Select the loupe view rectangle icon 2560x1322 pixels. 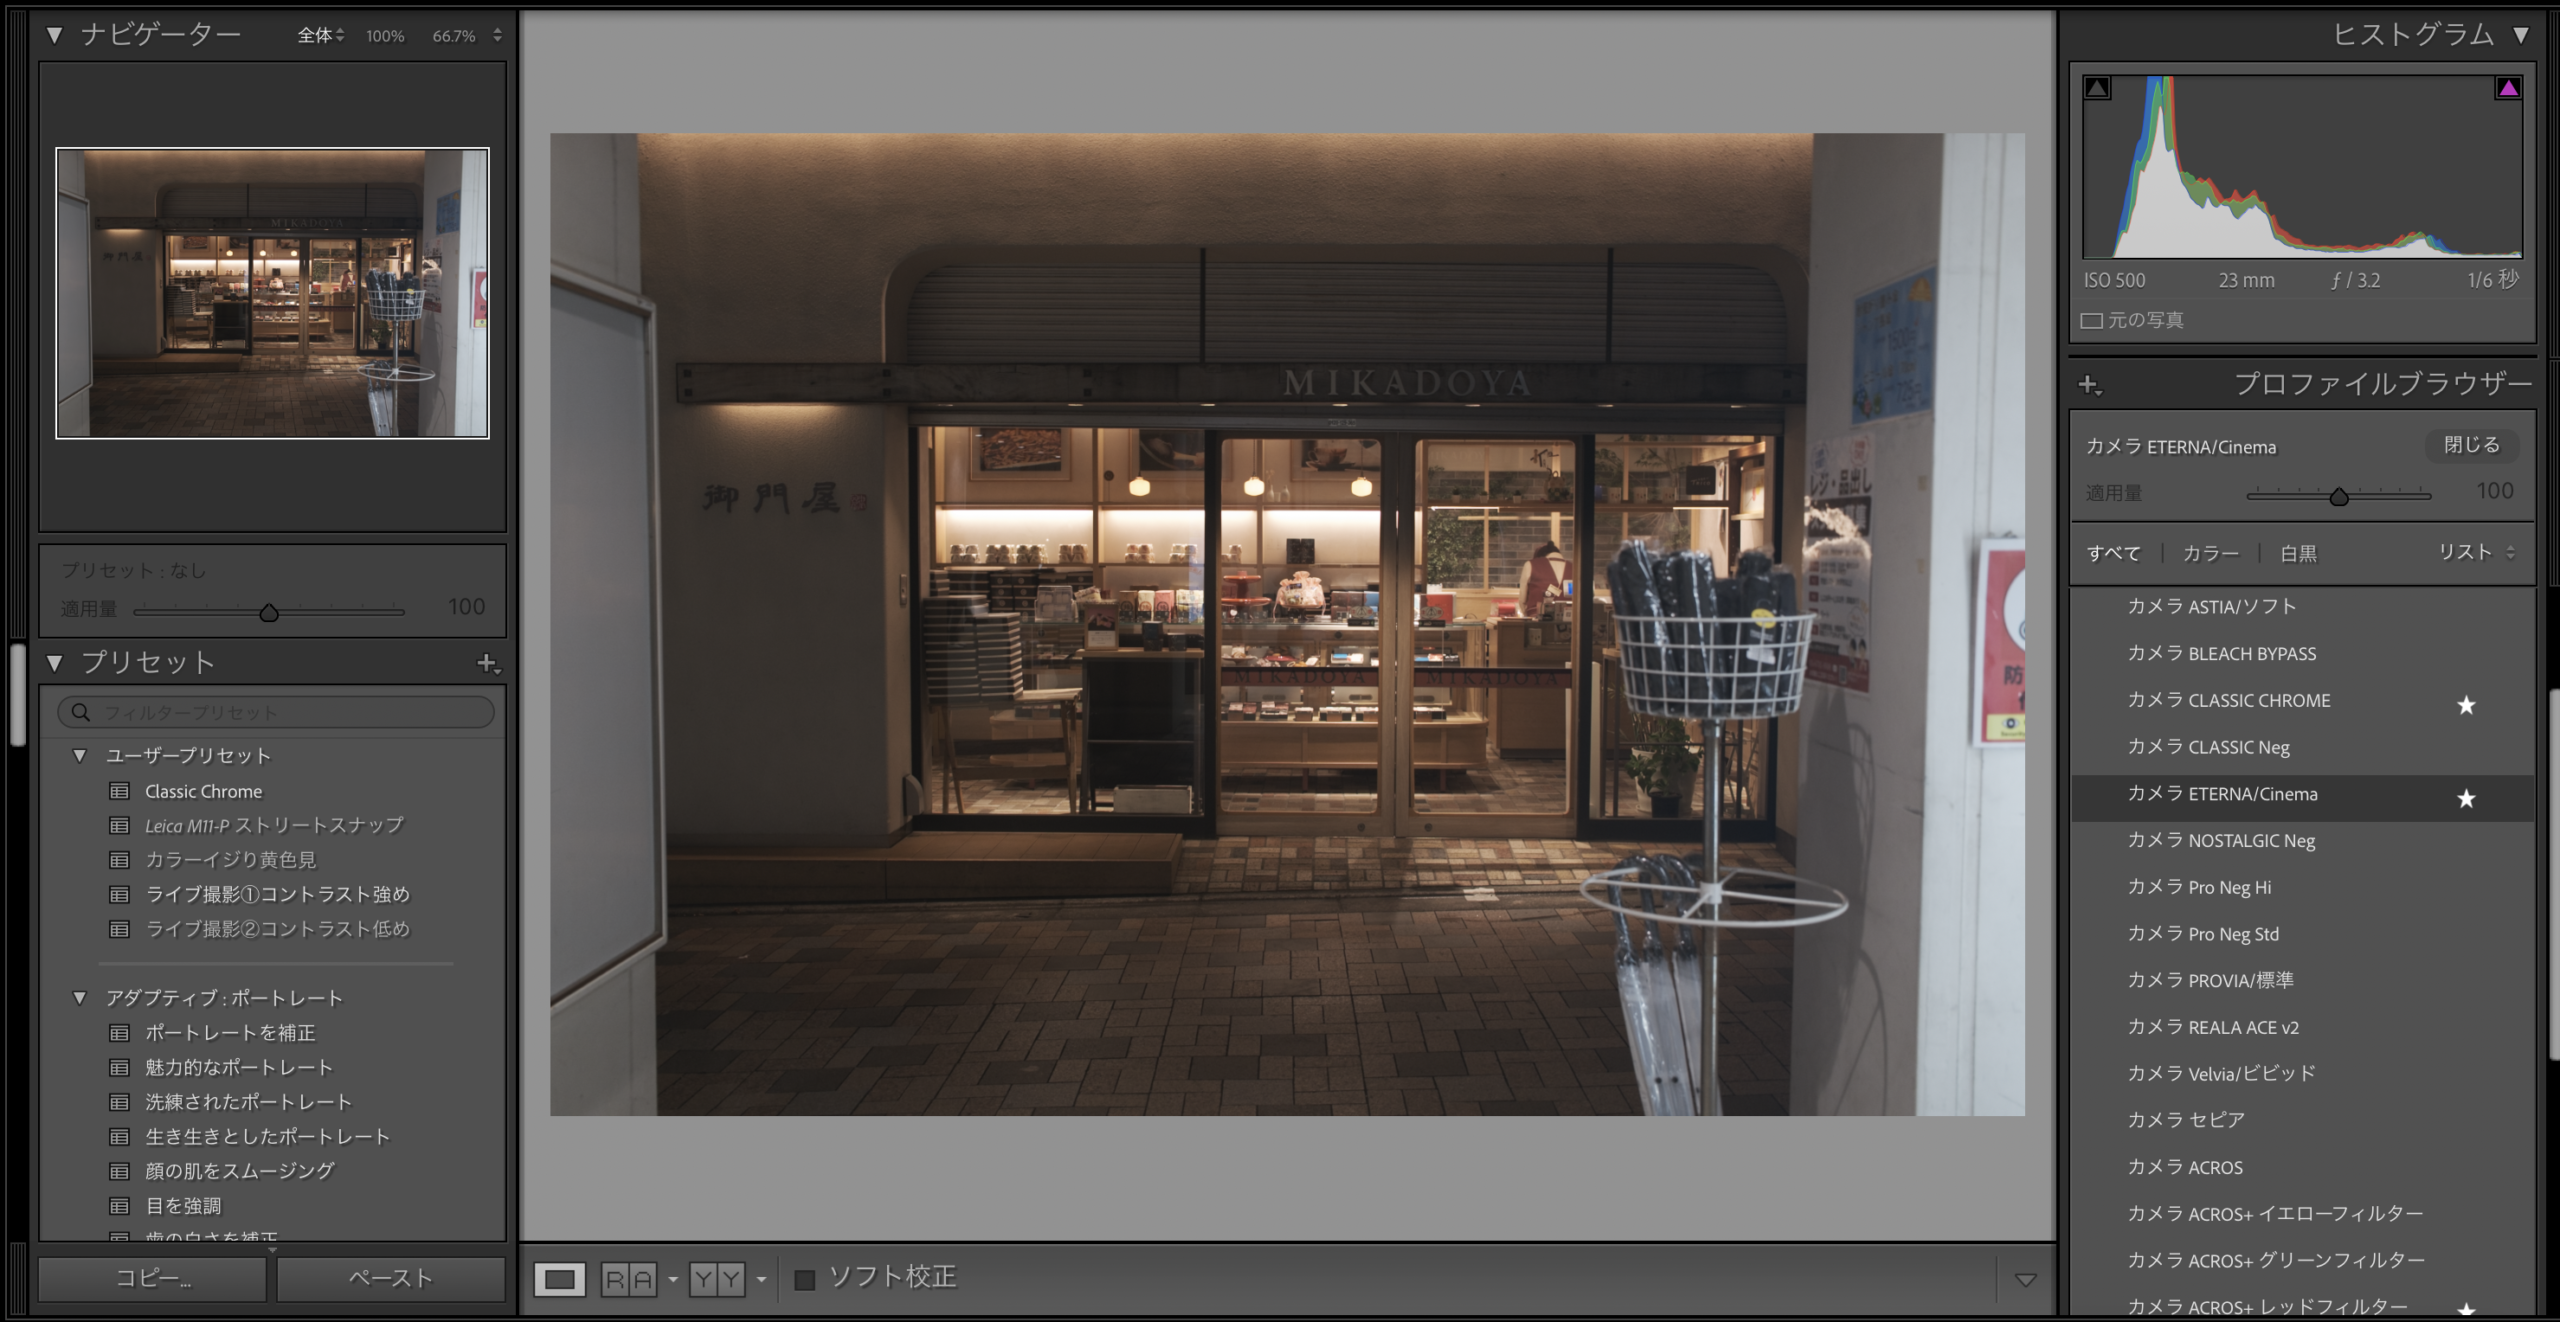tap(559, 1279)
